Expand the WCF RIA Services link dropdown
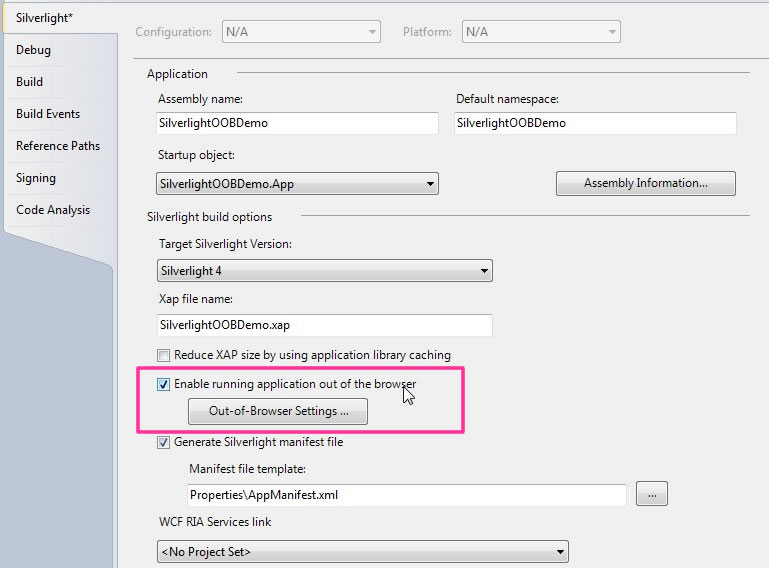The image size is (769, 568). pyautogui.click(x=363, y=552)
